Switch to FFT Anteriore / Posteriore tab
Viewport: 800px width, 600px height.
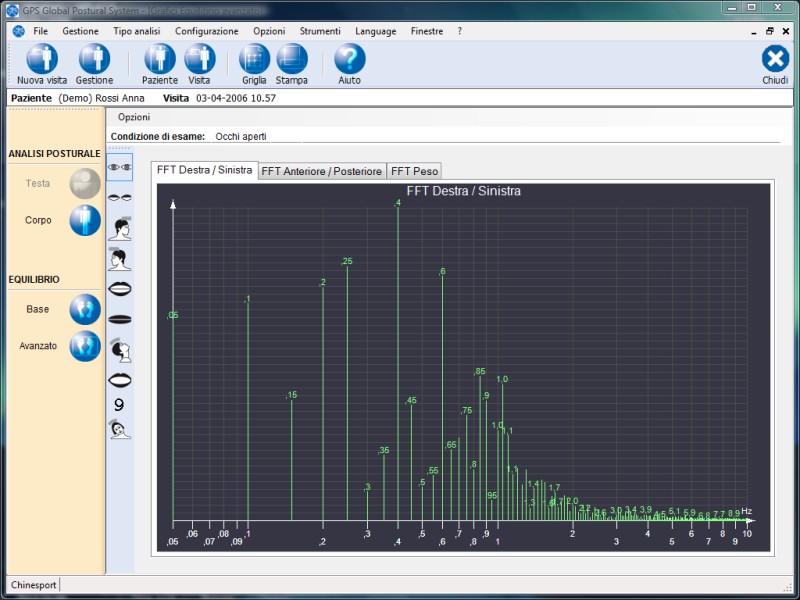322,172
